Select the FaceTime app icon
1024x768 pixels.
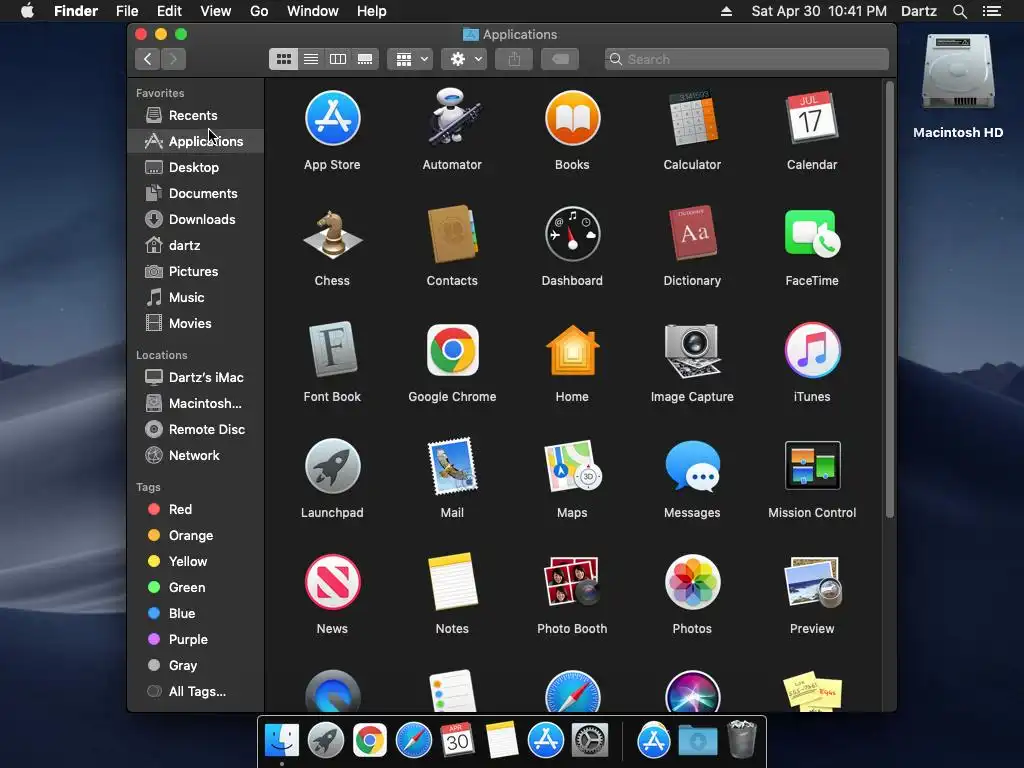coord(812,233)
